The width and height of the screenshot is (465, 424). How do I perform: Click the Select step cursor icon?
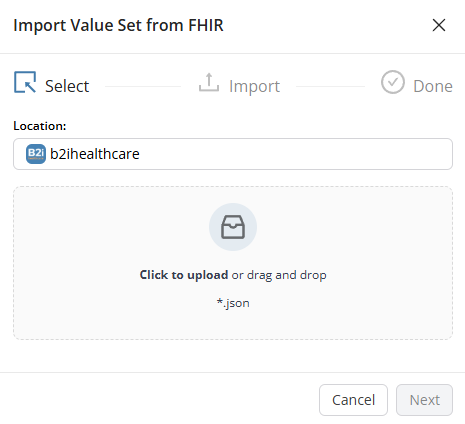coord(25,82)
